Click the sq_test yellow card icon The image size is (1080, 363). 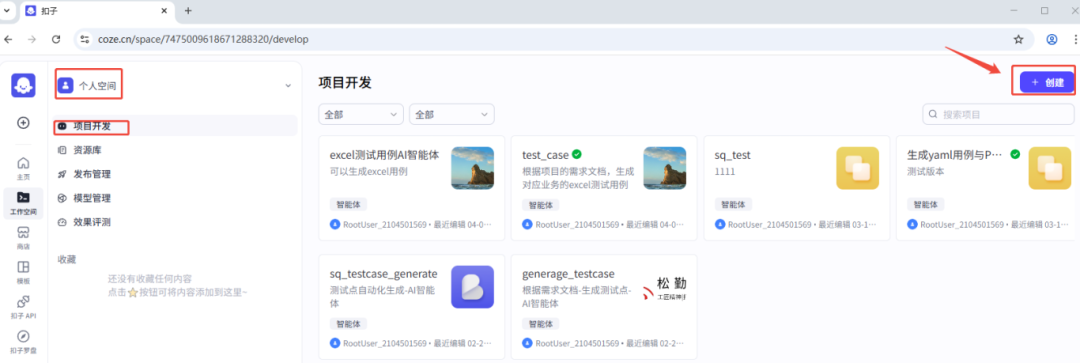click(858, 168)
